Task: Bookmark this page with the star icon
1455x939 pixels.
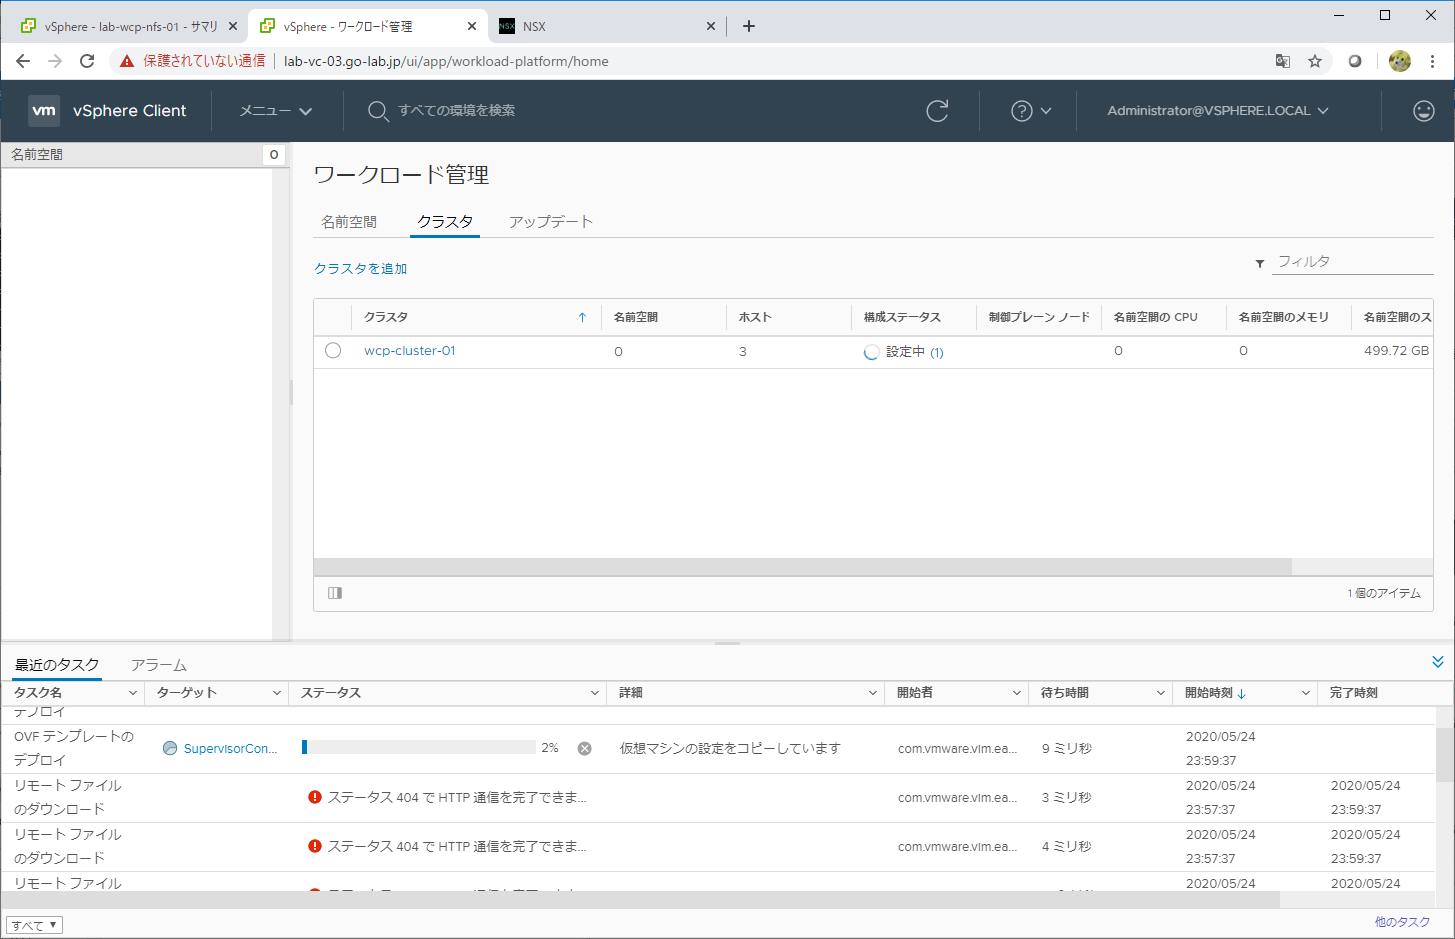Action: [x=1315, y=61]
